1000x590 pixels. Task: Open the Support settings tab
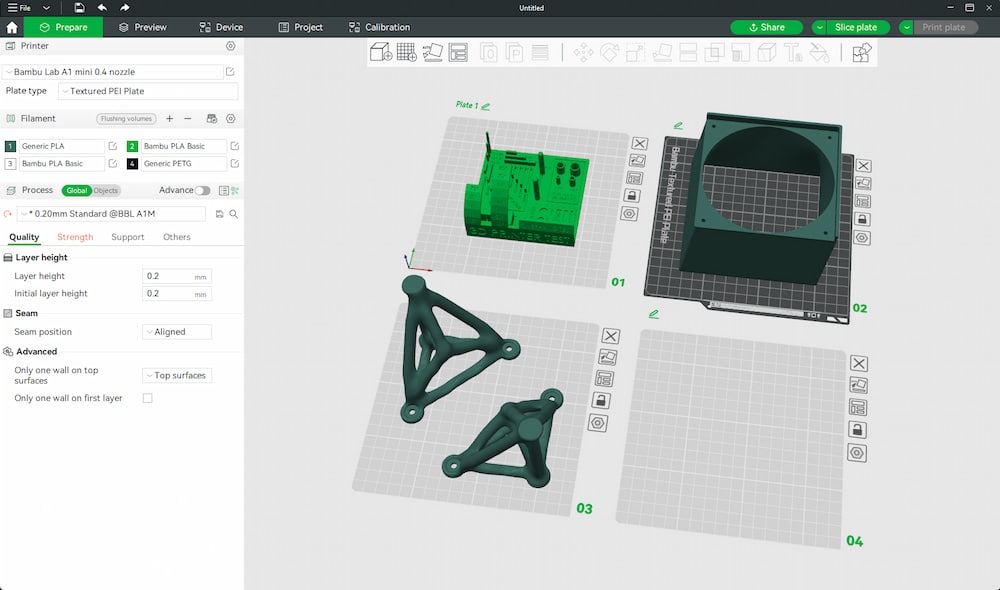(128, 237)
